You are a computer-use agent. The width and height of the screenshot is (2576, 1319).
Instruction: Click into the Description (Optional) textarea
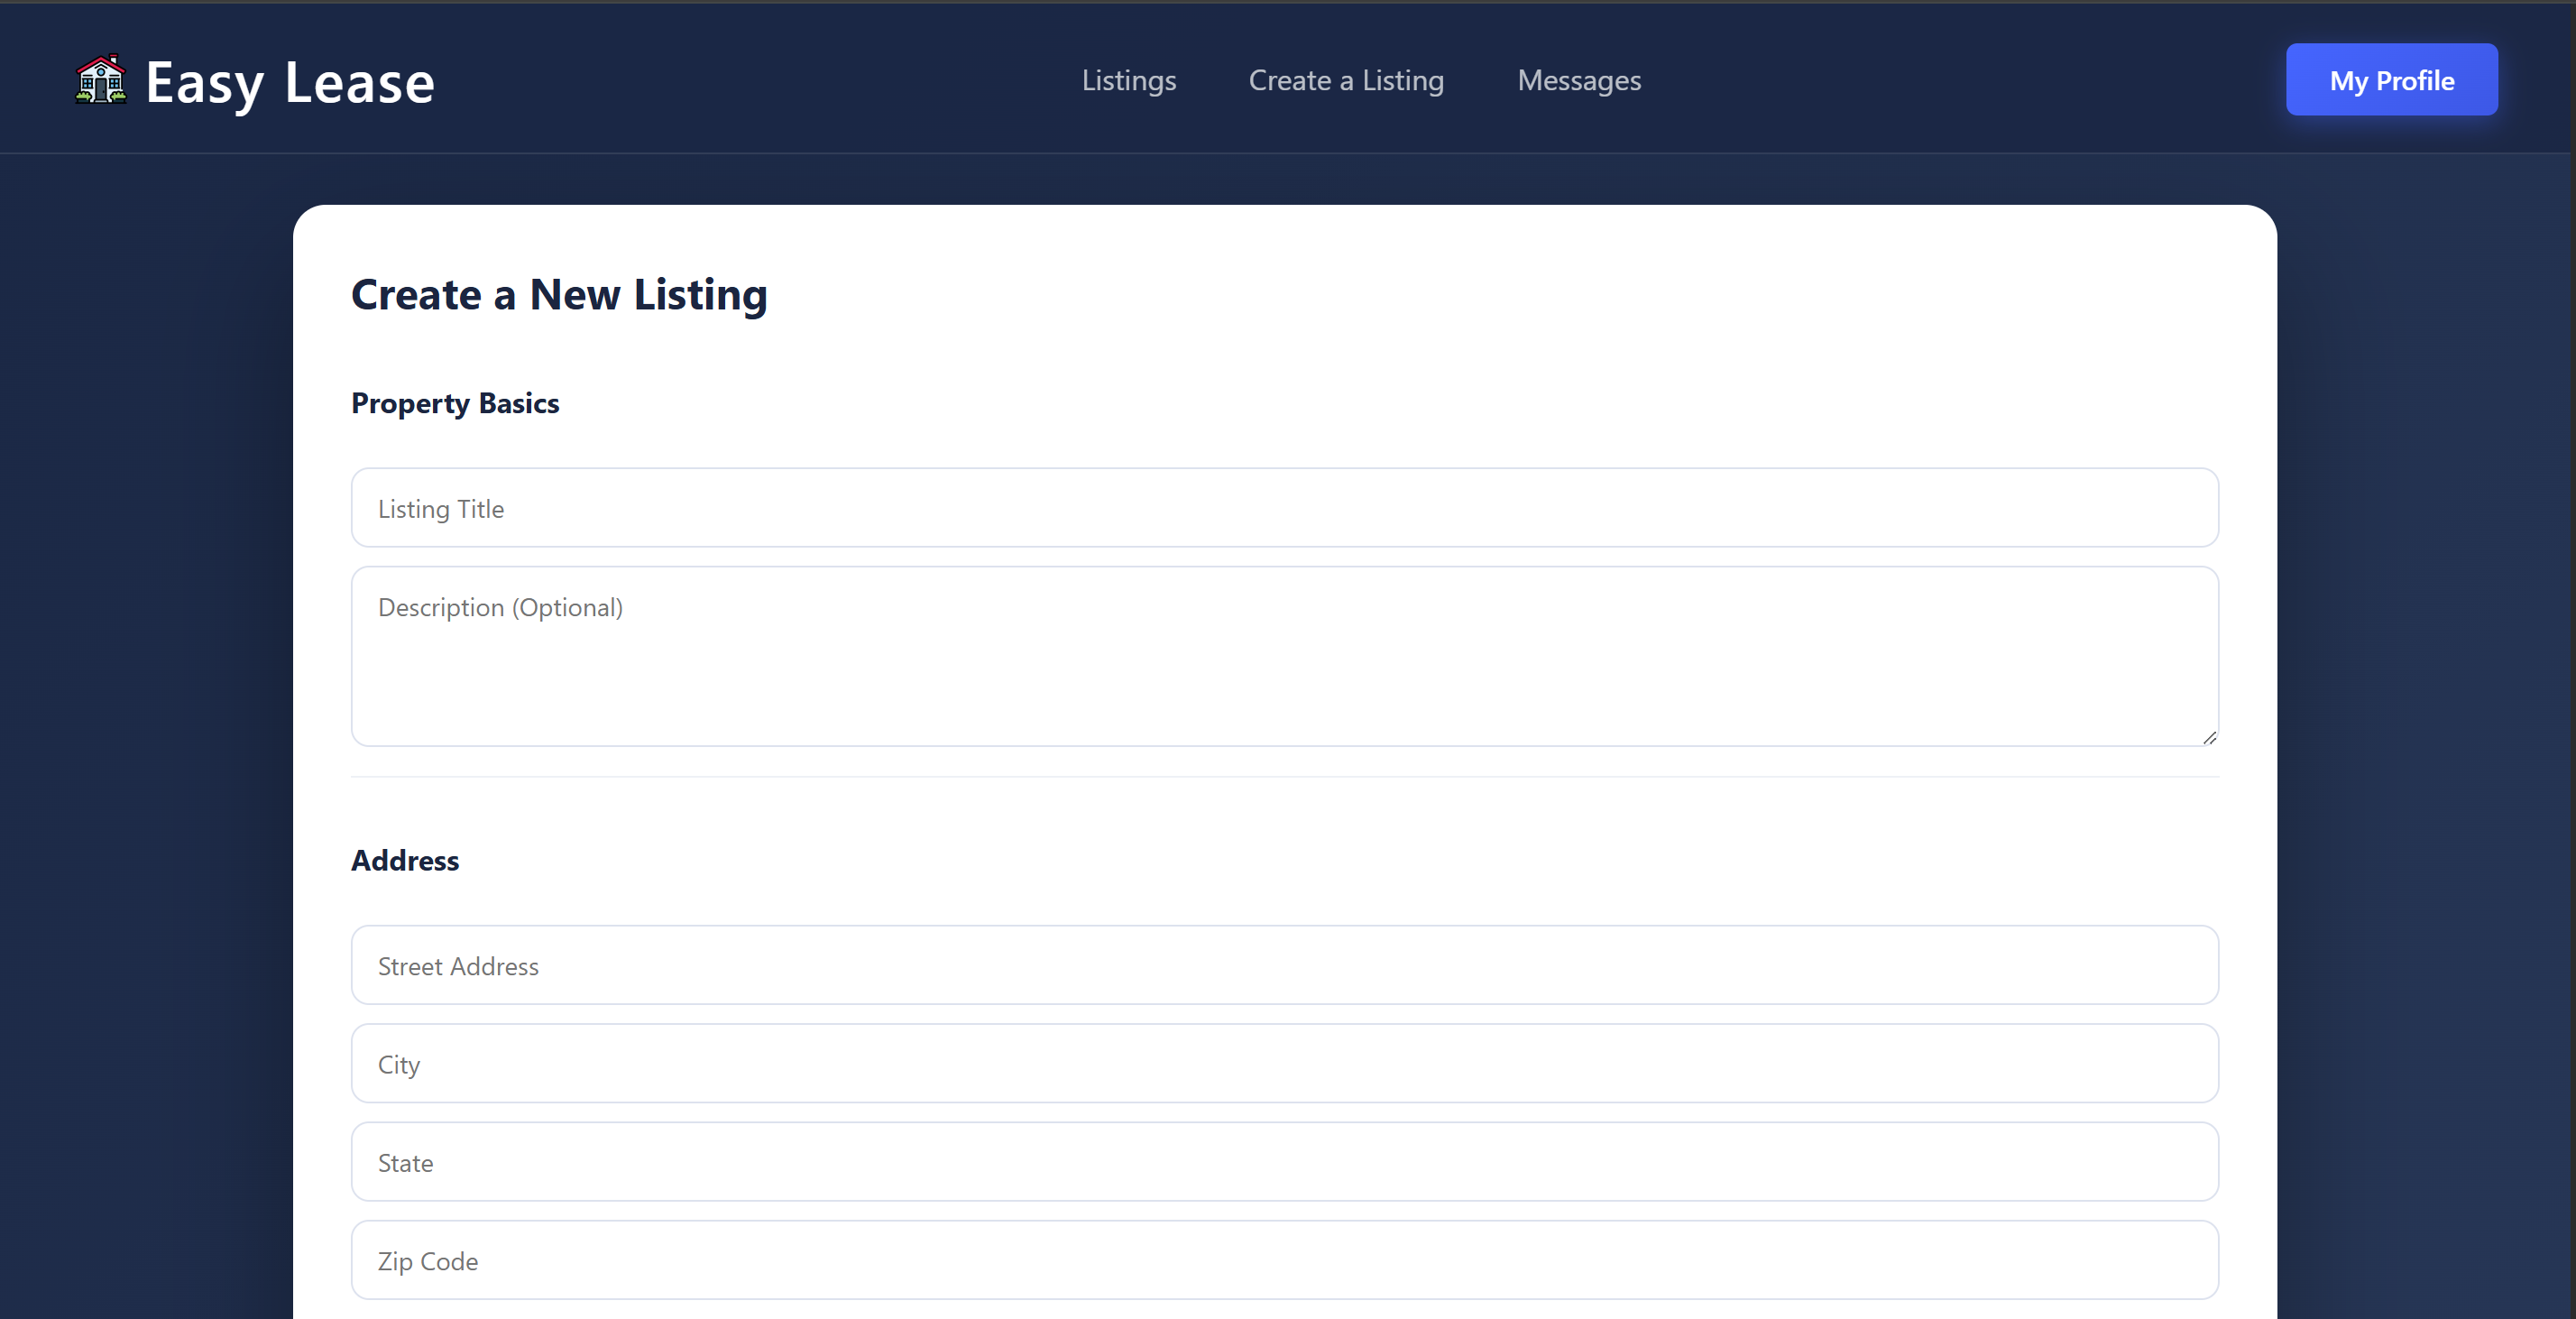click(x=1285, y=656)
